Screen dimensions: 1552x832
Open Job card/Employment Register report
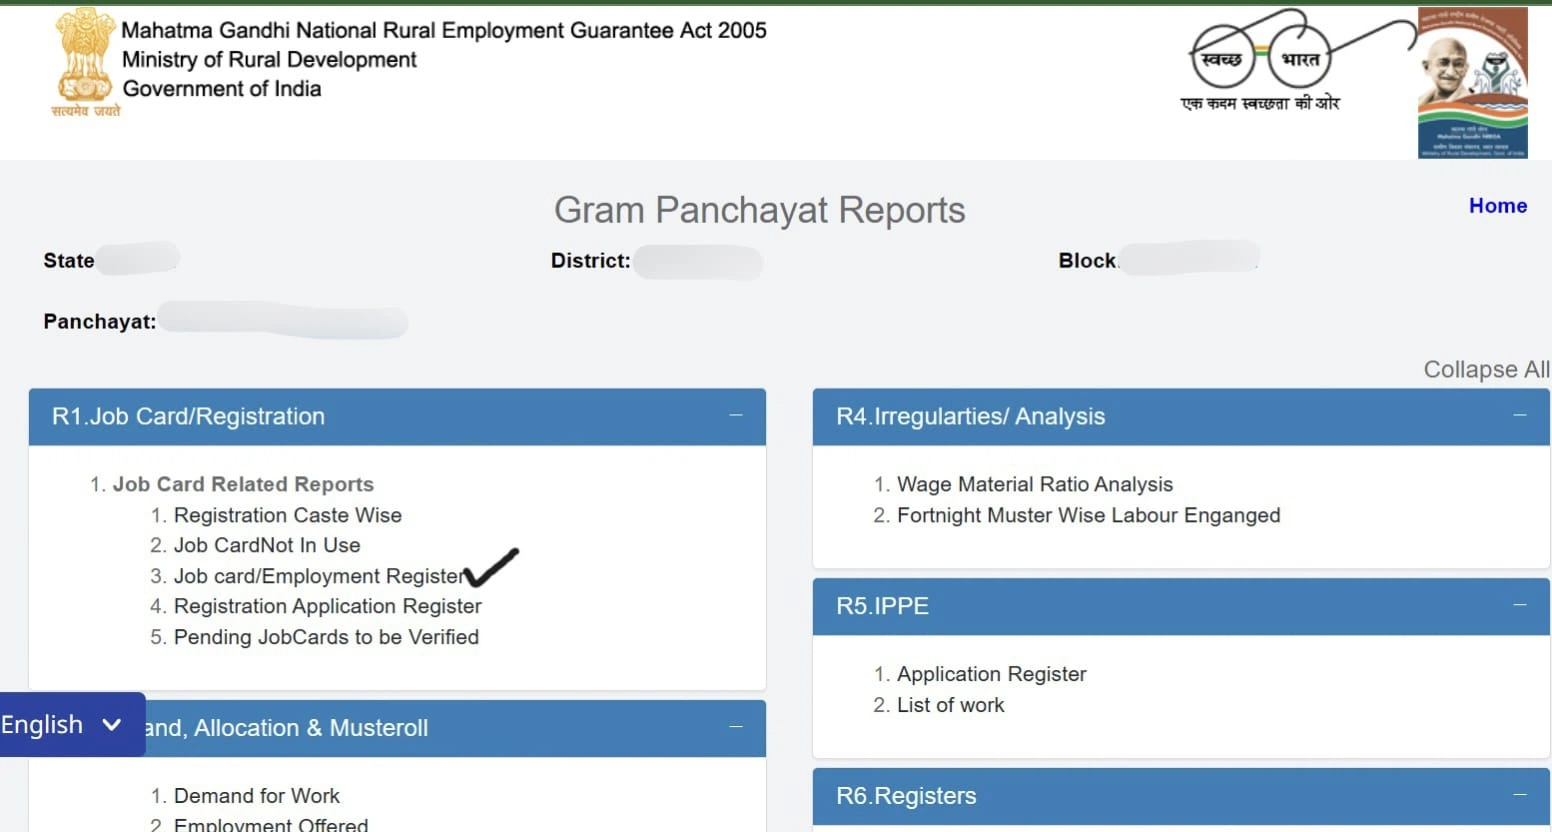[318, 576]
